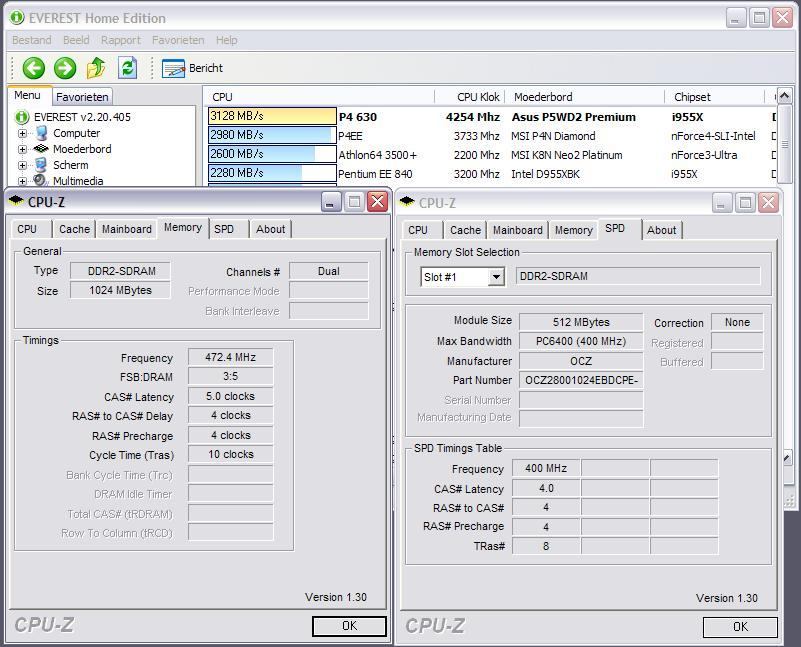Refresh the EVEREST page with the reload icon
Screen dimensions: 801x647
pos(128,68)
